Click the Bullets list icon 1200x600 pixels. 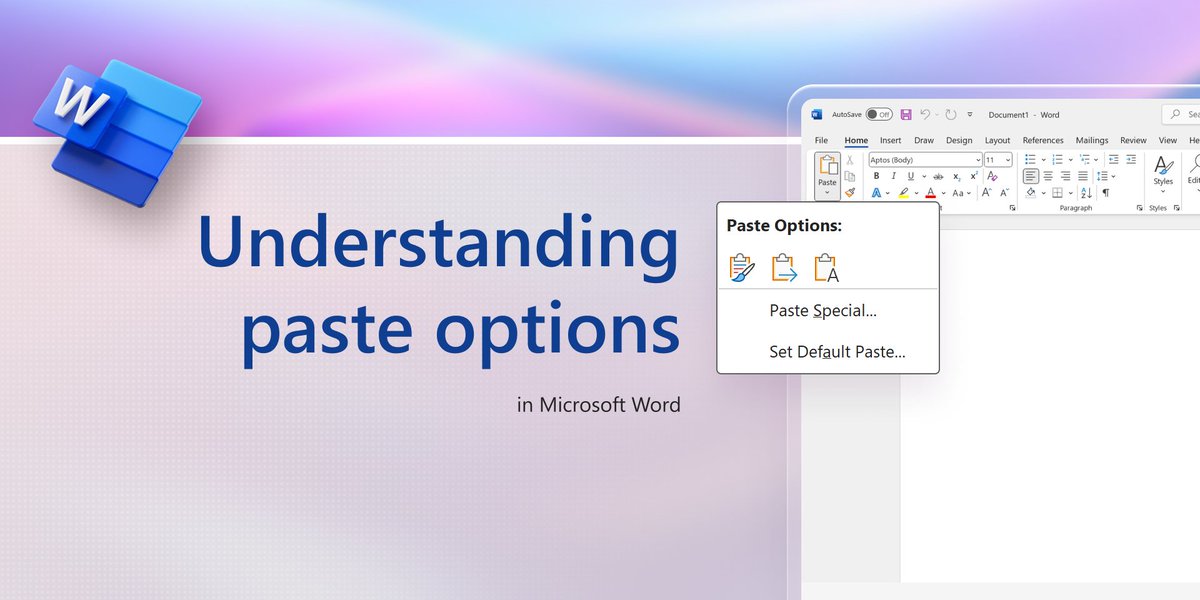[1030, 160]
